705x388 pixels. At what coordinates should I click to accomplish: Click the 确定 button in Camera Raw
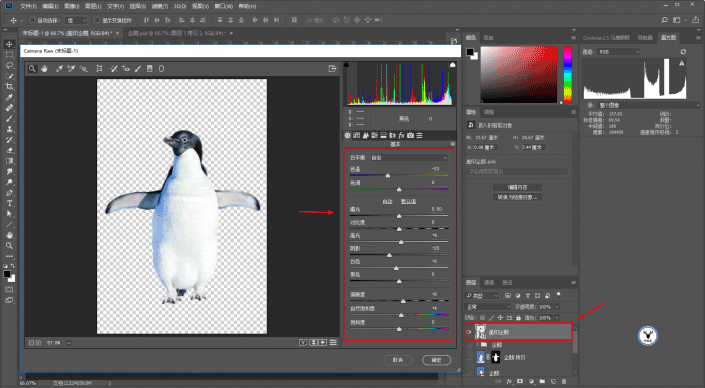[437, 360]
